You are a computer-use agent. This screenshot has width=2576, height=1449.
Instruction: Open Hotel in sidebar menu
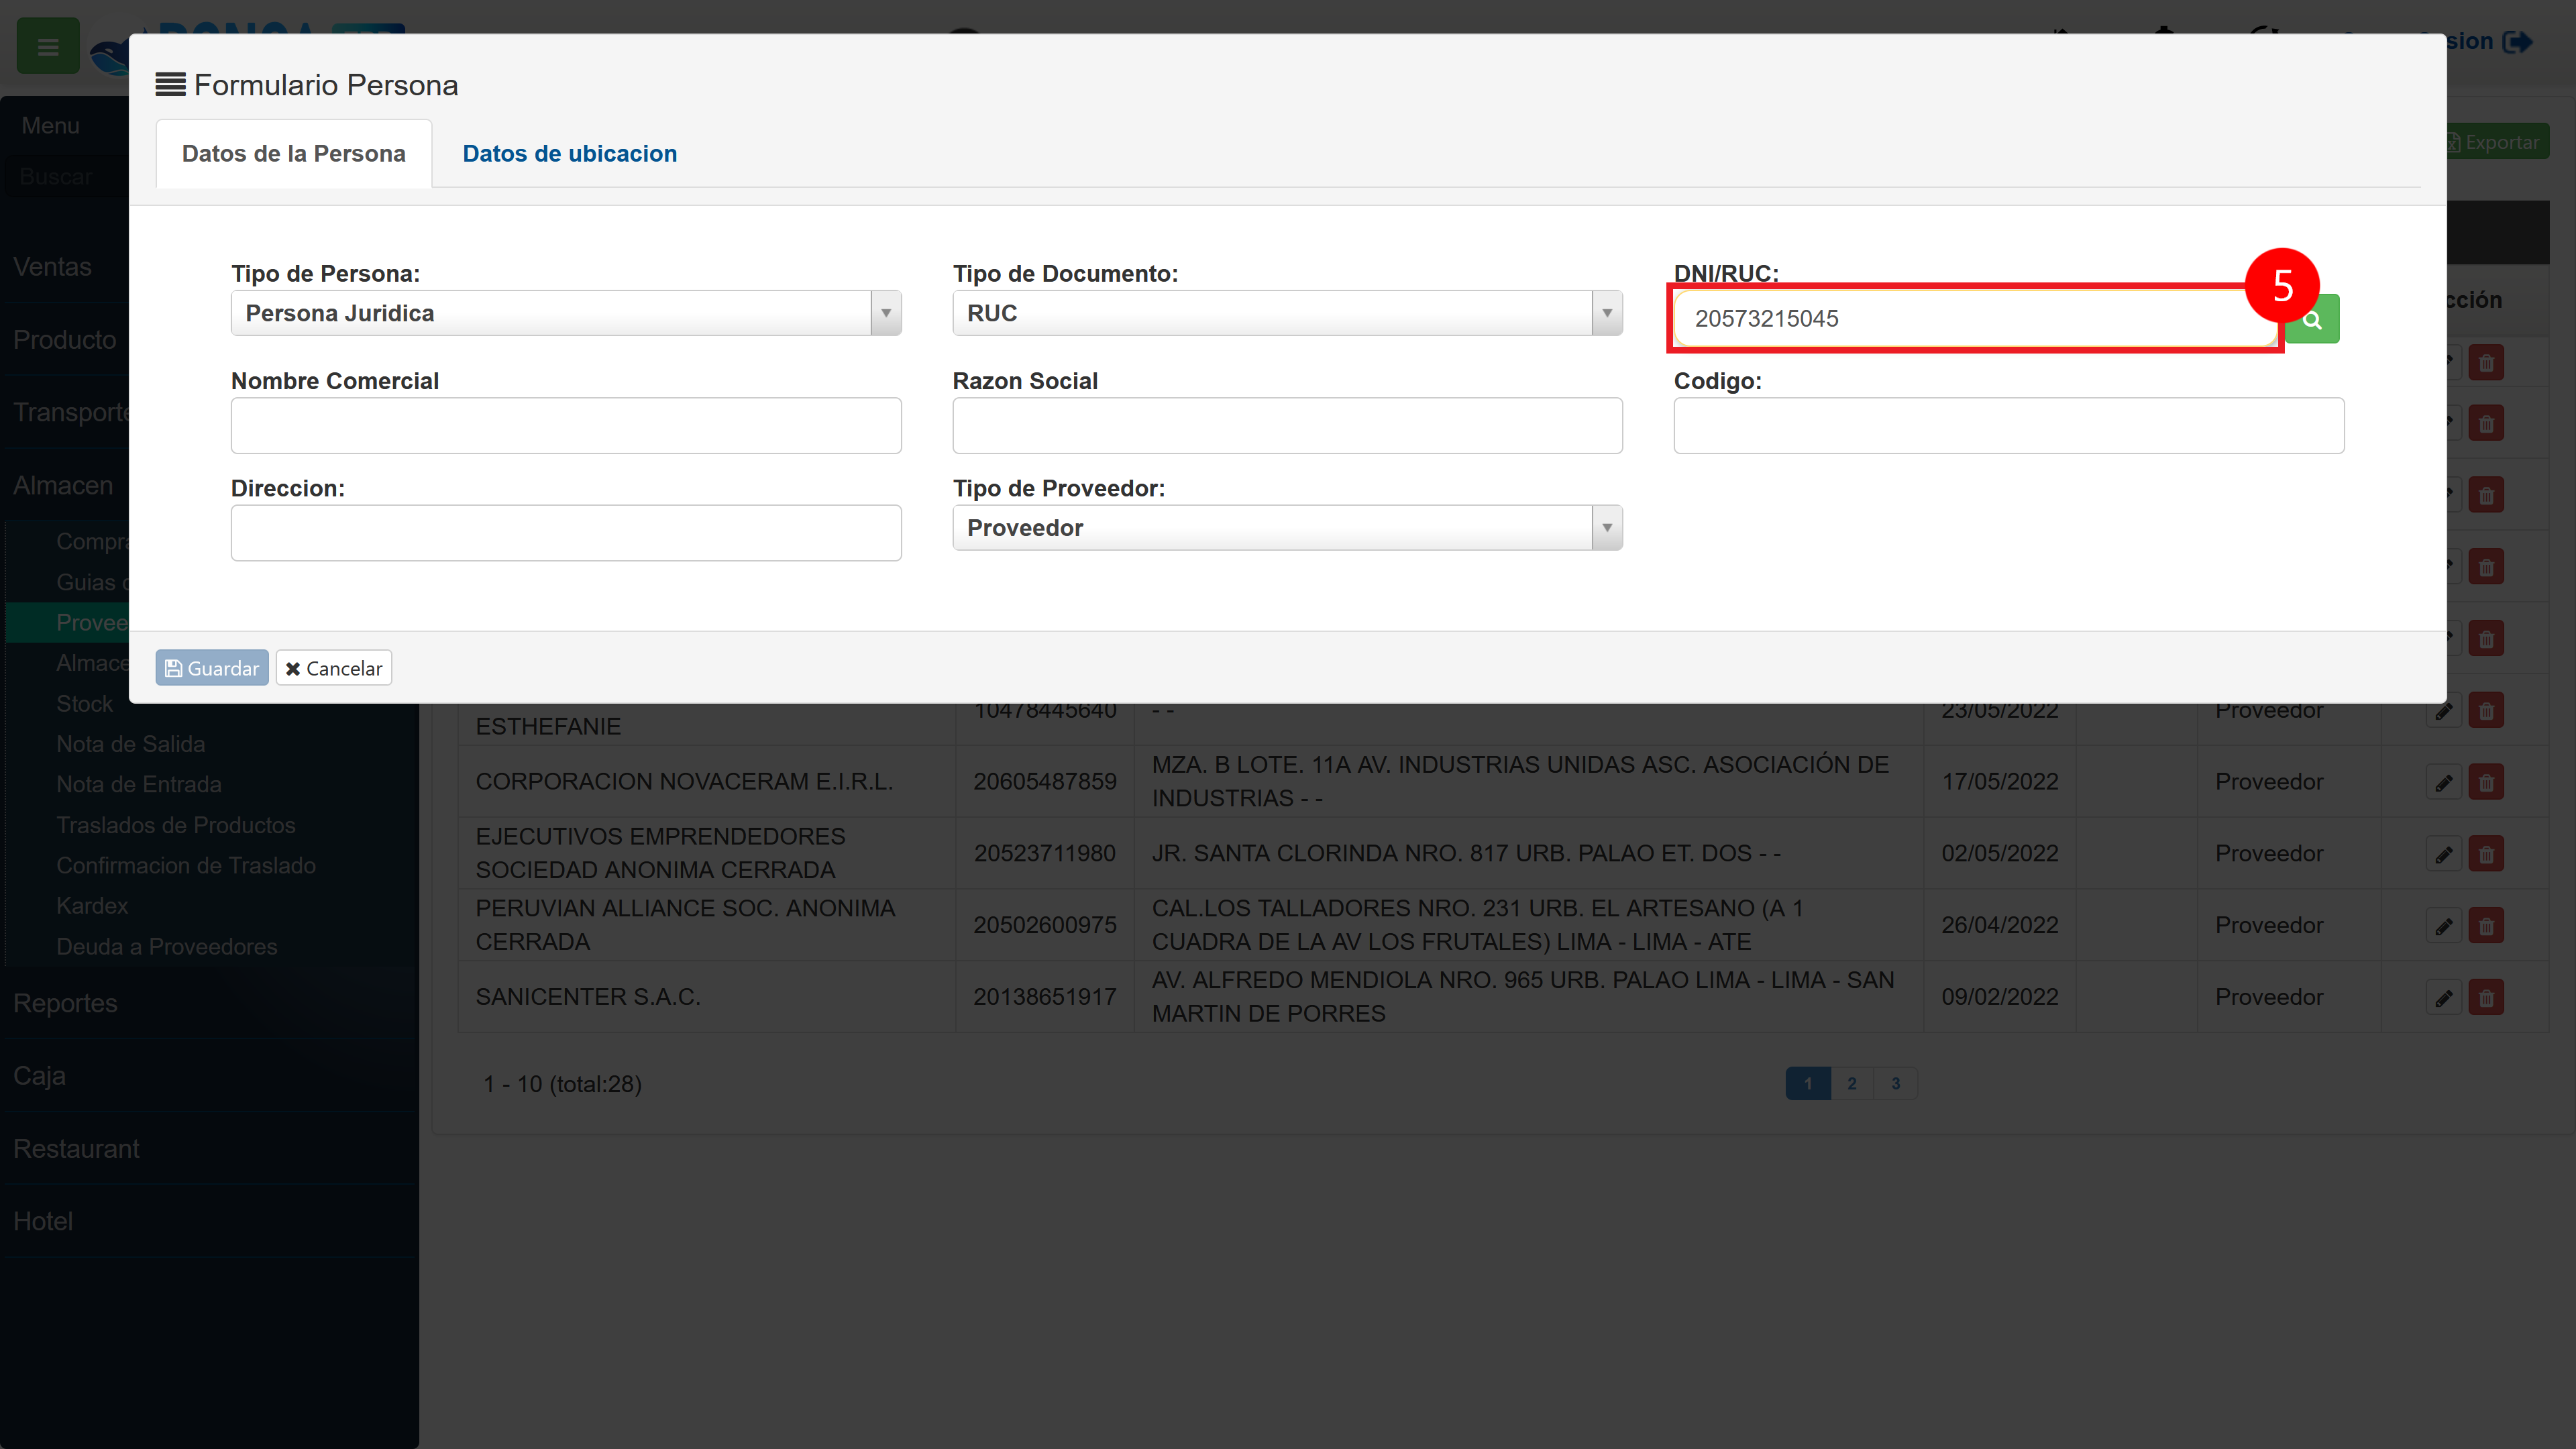tap(43, 1221)
